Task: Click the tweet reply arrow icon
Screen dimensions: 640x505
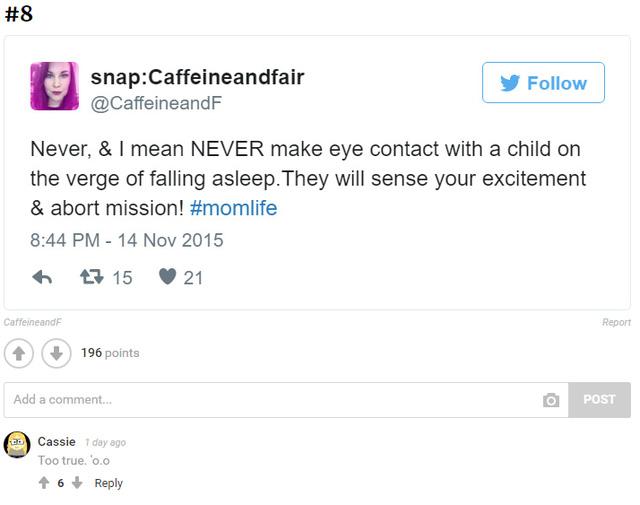Action: click(x=42, y=277)
